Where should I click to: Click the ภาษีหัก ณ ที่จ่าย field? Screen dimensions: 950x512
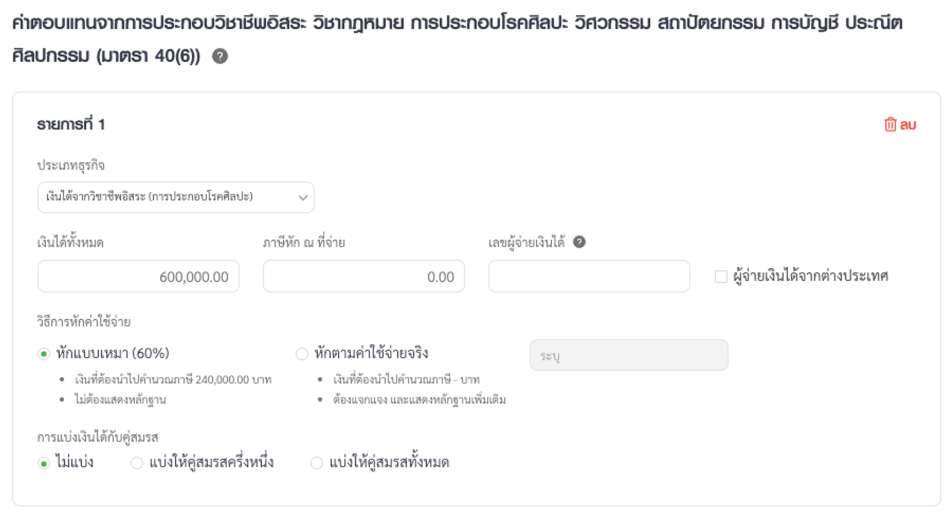click(364, 276)
